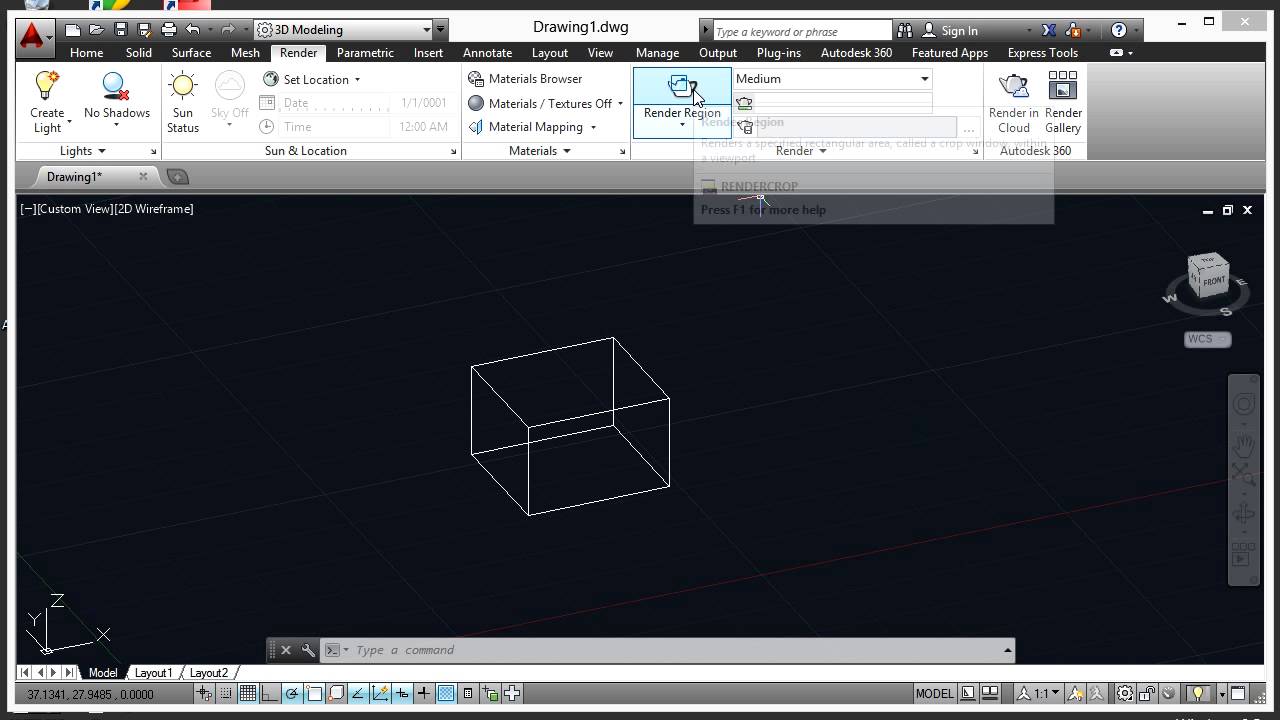Image resolution: width=1280 pixels, height=720 pixels.
Task: Open the 3D Modeling workspace dropdown
Action: [x=343, y=30]
